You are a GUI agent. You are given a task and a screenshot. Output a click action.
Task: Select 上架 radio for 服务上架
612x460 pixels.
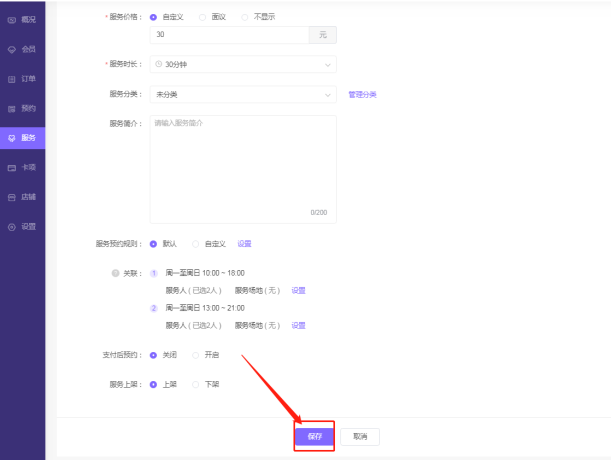pos(153,385)
